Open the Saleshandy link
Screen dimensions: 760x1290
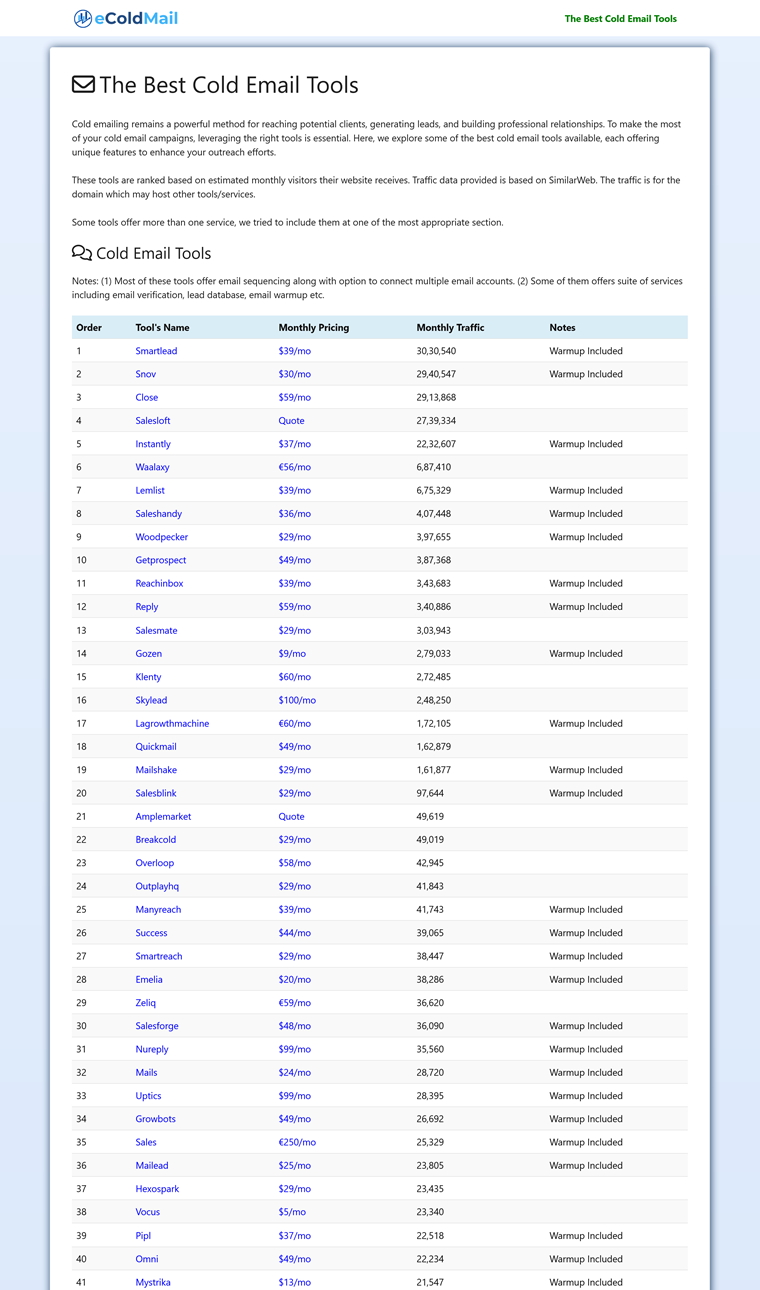159,514
